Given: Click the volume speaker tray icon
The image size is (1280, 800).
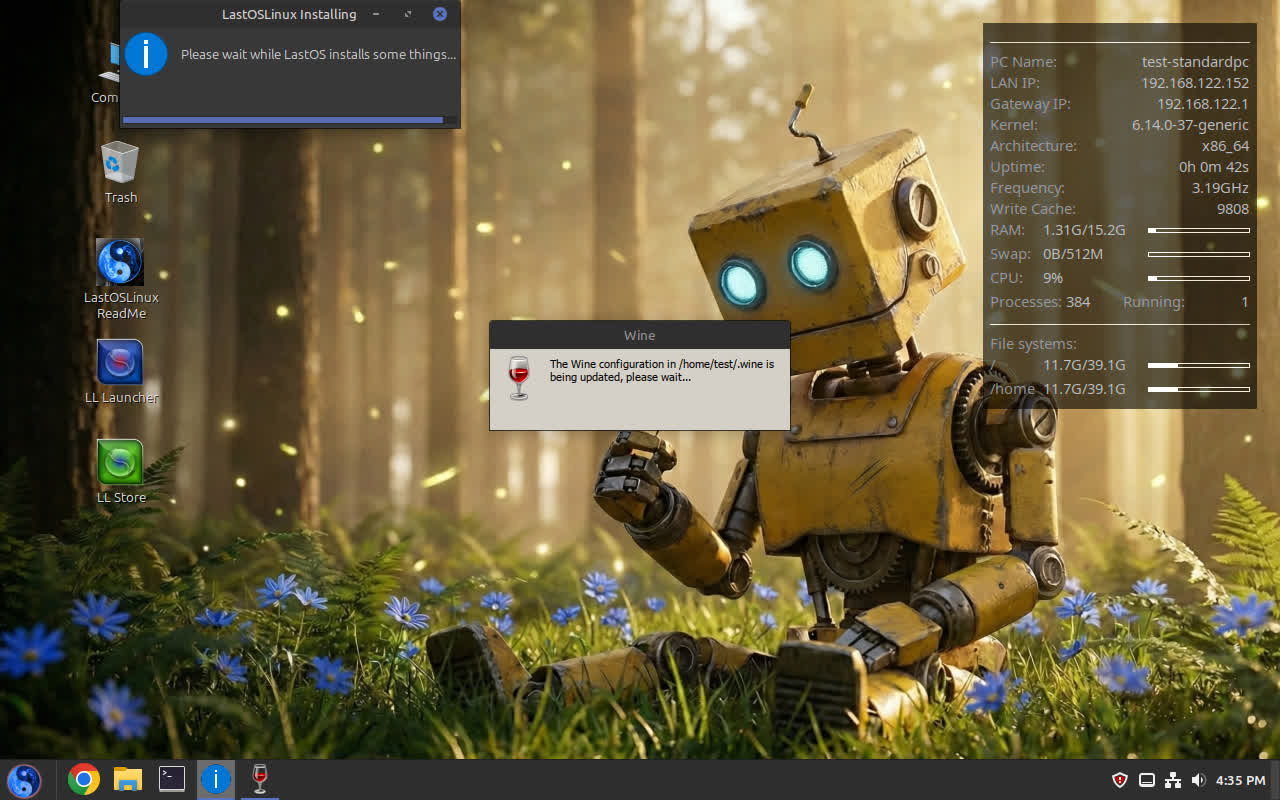Looking at the screenshot, I should tap(1199, 780).
